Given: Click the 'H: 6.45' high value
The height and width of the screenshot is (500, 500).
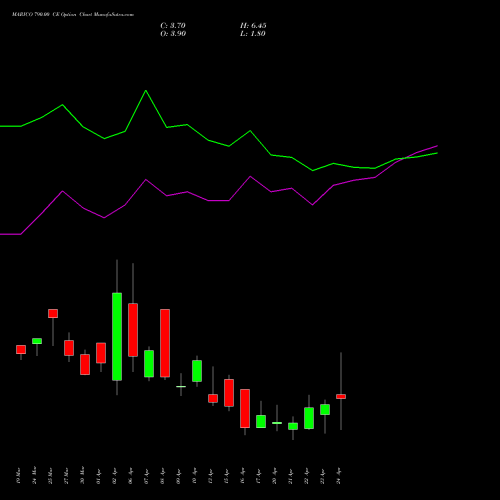Looking at the screenshot, I should (x=253, y=26).
